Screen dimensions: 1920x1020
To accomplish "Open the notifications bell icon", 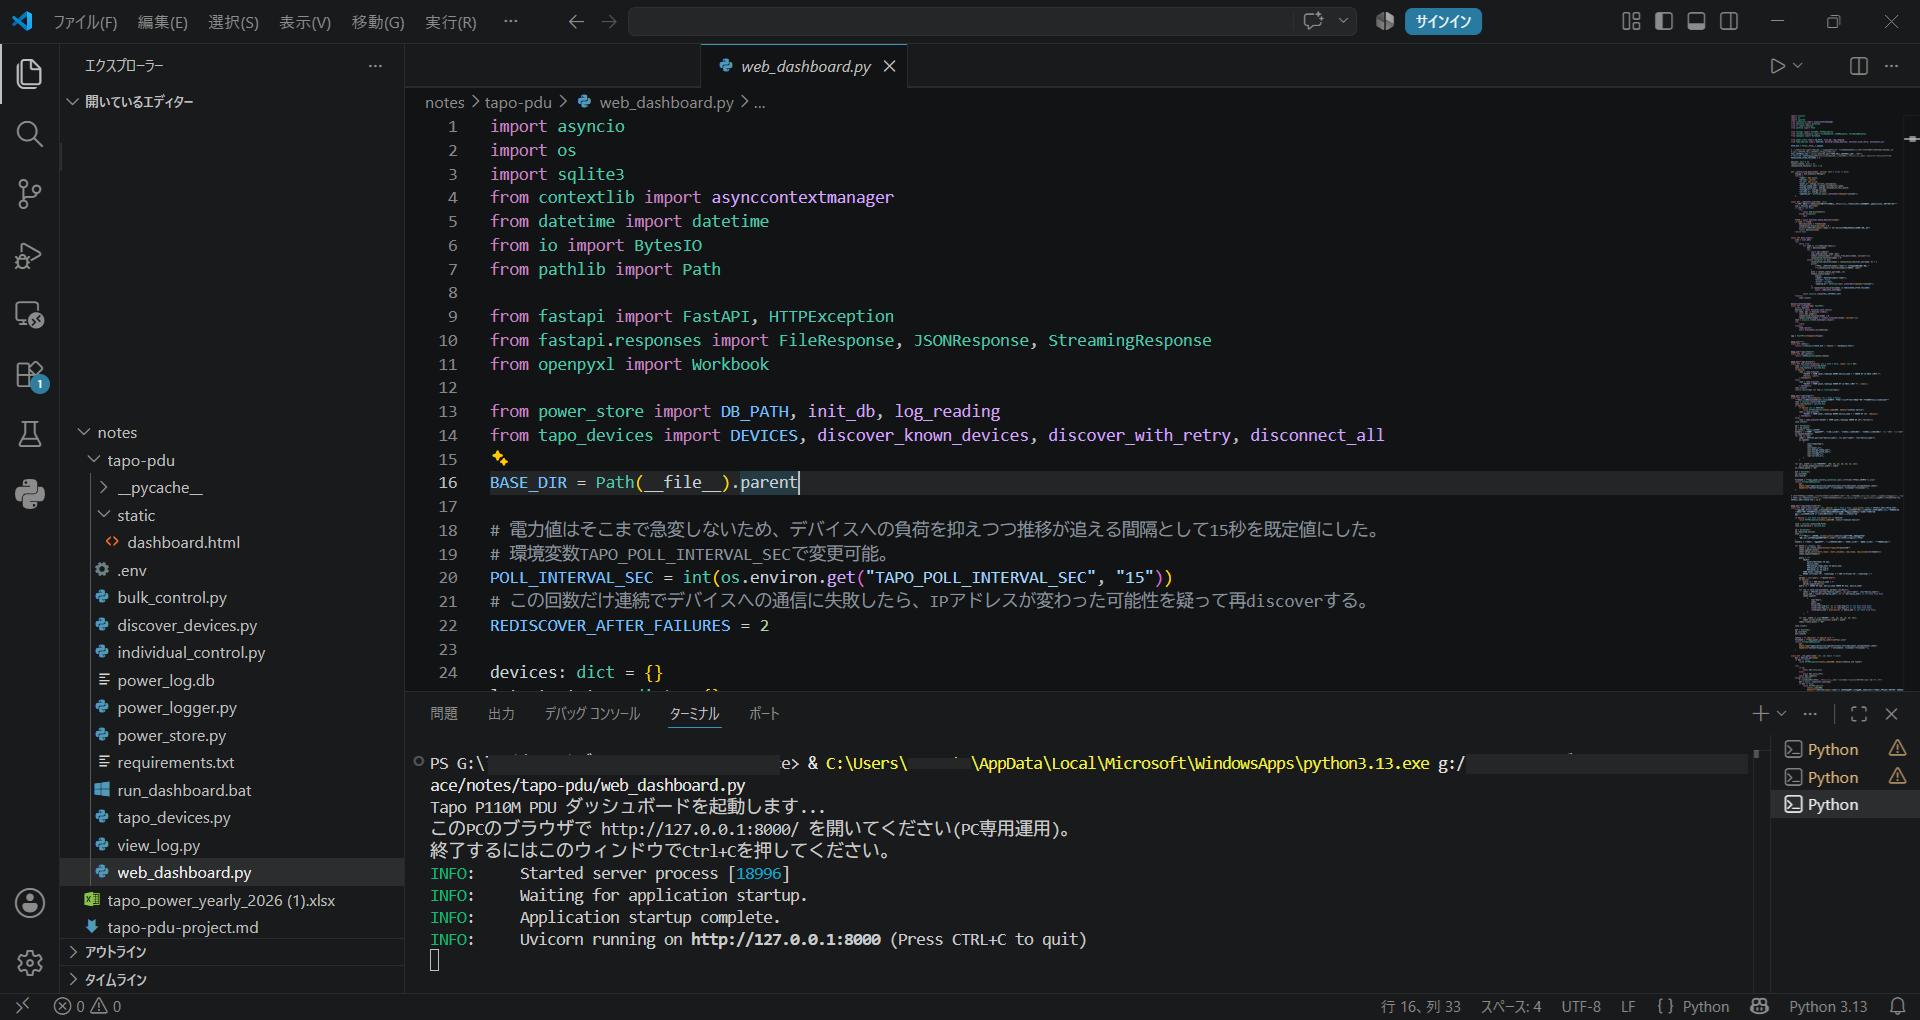I will point(1897,1006).
